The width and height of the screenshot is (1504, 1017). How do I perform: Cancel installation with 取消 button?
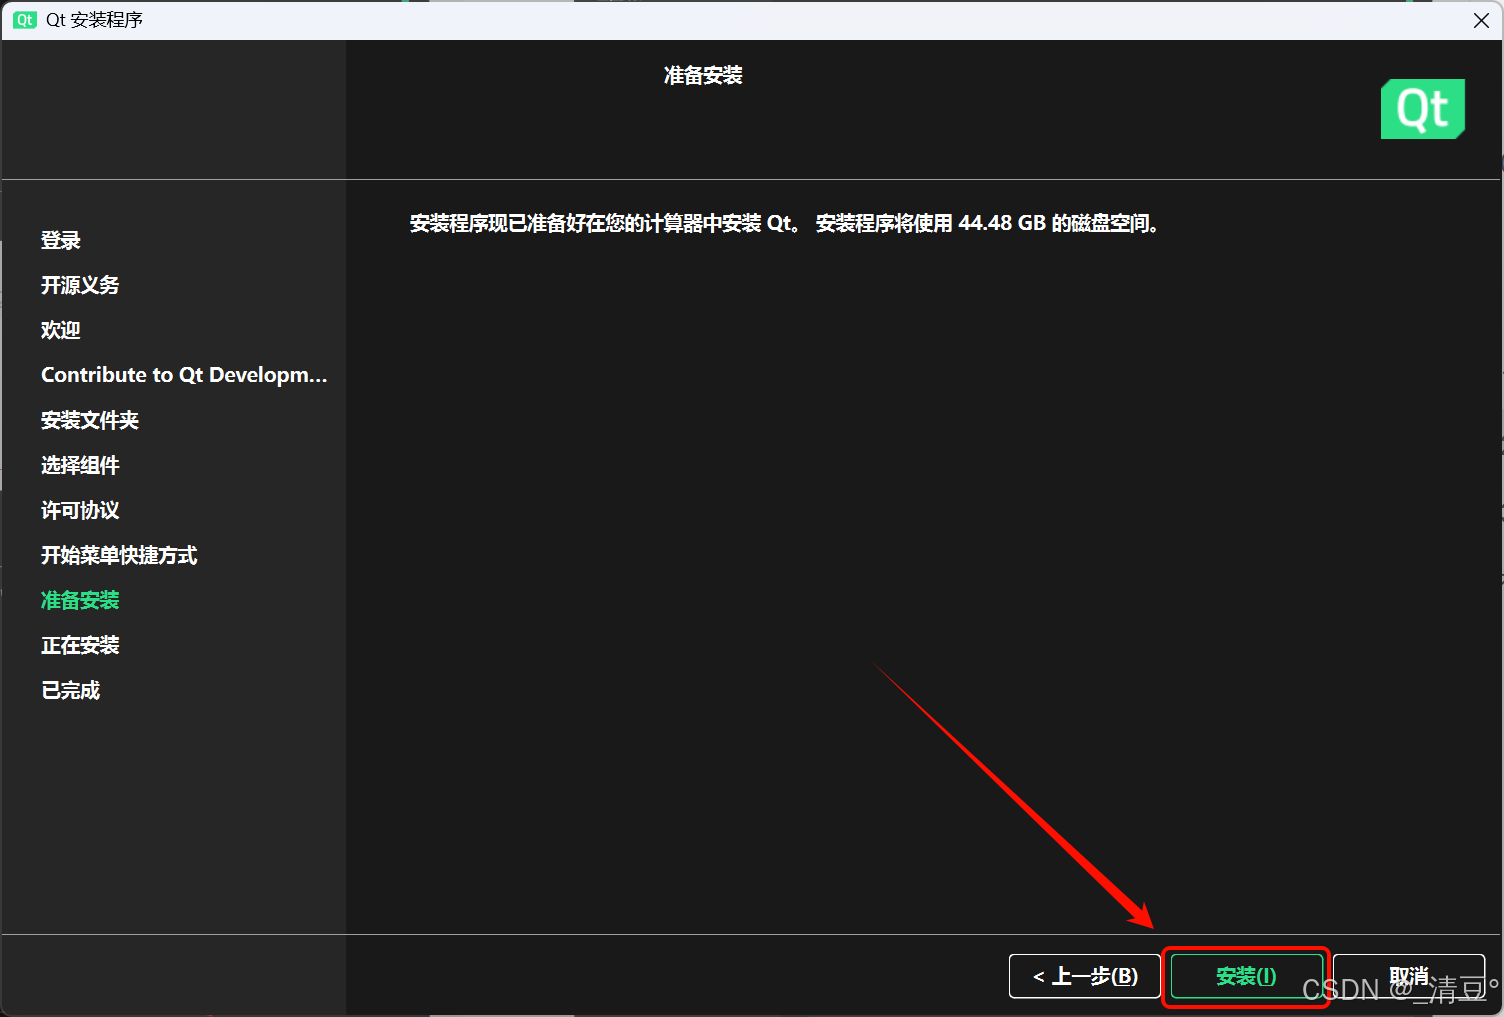(1409, 976)
